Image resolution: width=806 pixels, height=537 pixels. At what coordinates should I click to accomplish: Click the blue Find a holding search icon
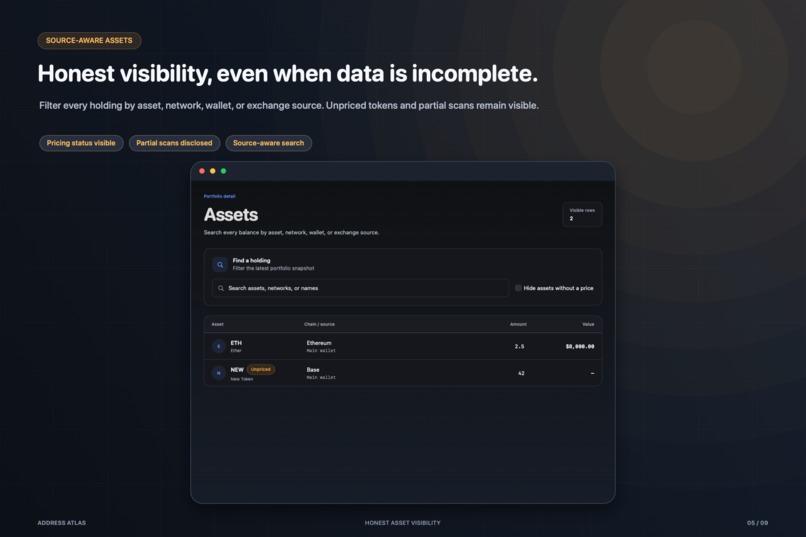tap(220, 265)
